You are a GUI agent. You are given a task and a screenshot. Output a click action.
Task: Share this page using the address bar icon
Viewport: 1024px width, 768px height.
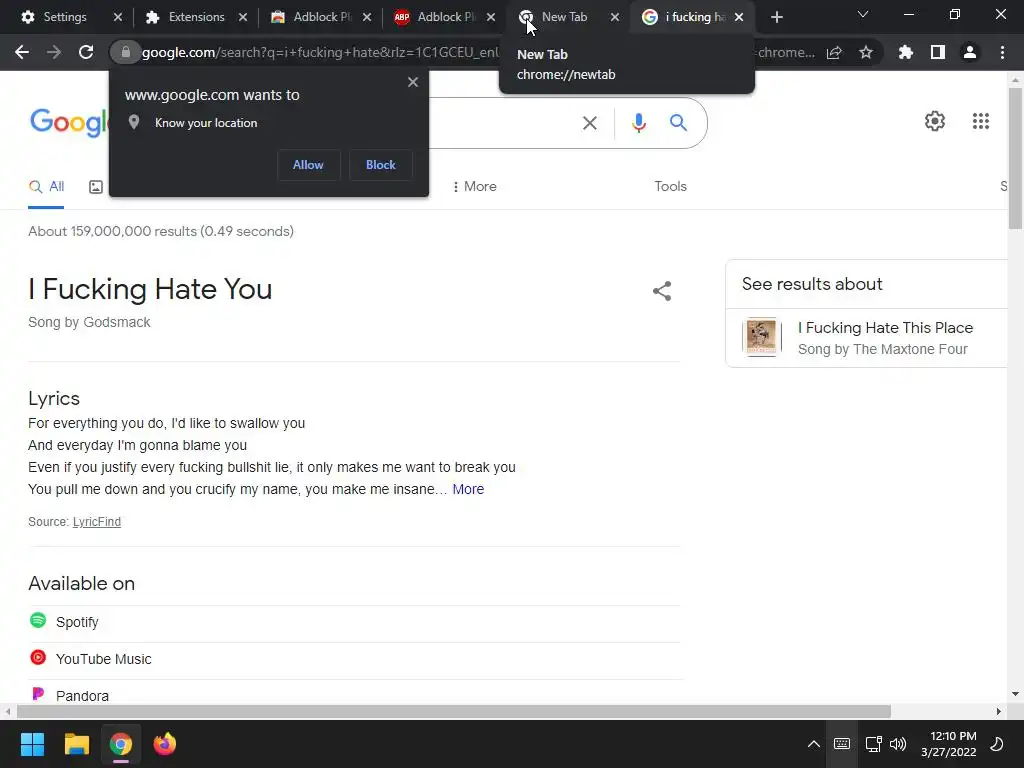pos(834,52)
